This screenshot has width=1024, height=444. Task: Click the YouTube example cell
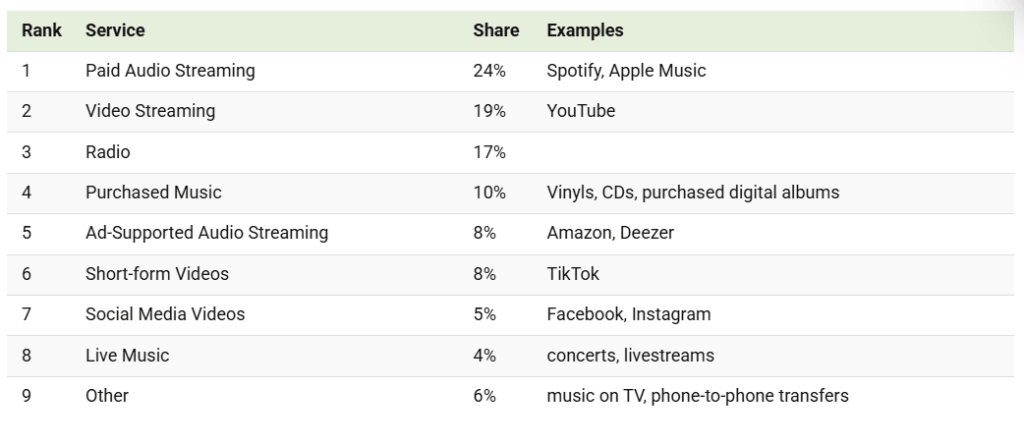point(581,111)
